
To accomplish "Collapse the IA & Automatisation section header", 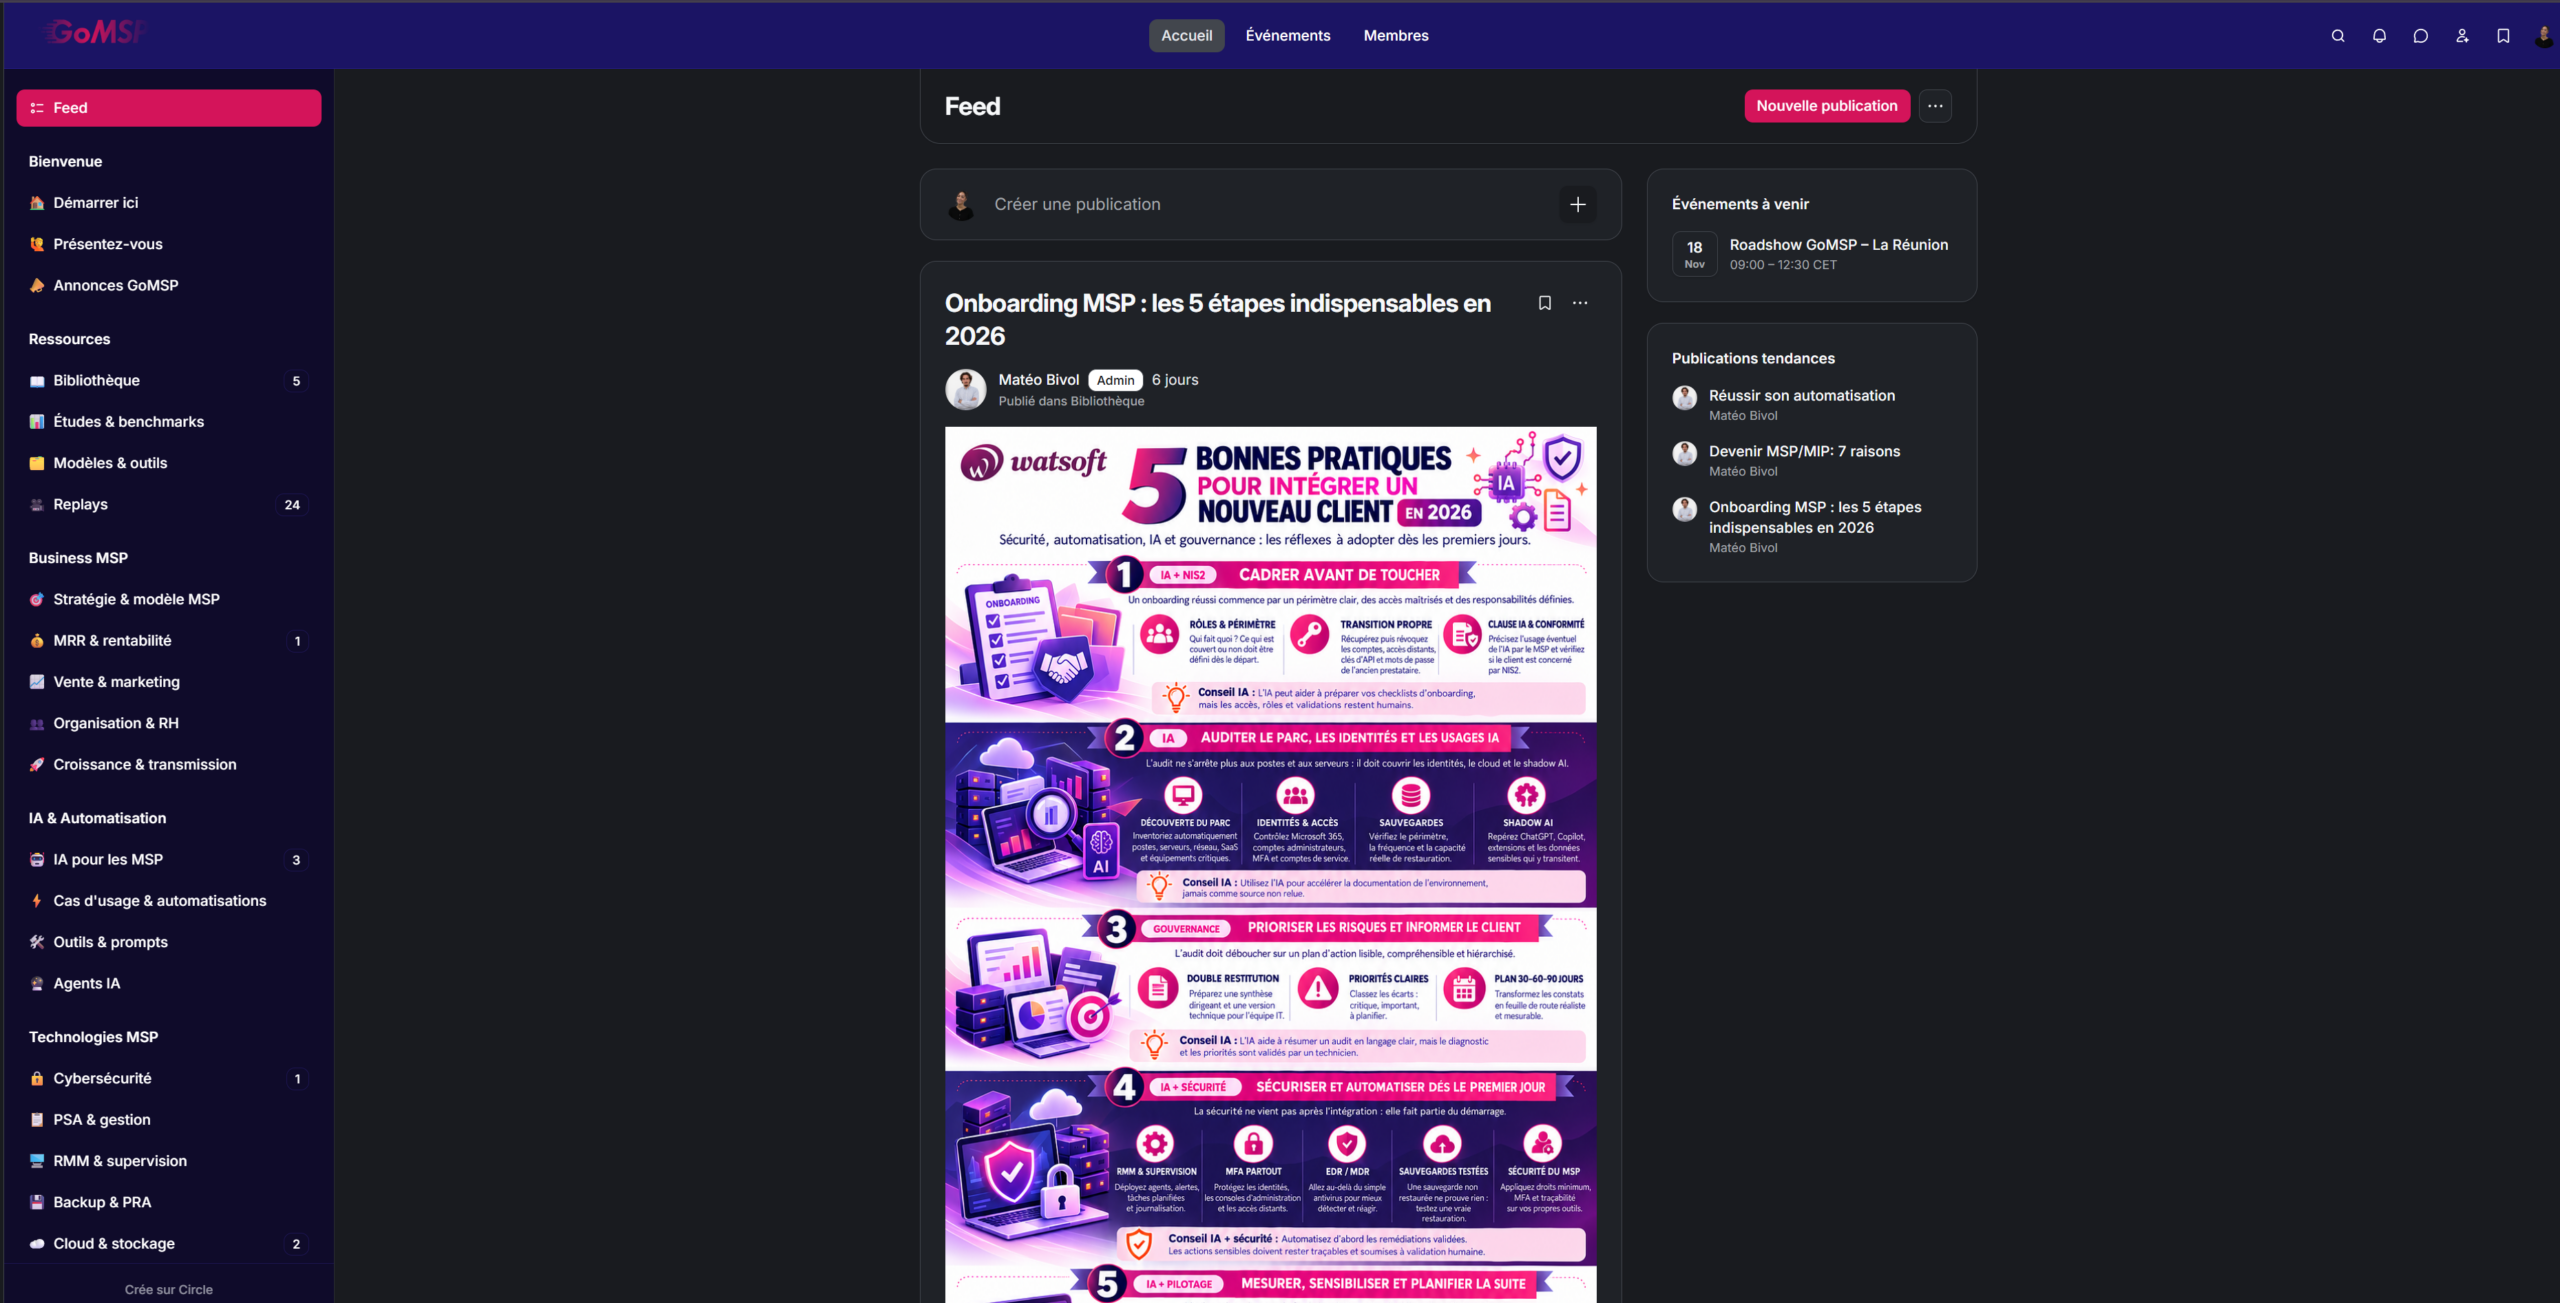I will 97,818.
